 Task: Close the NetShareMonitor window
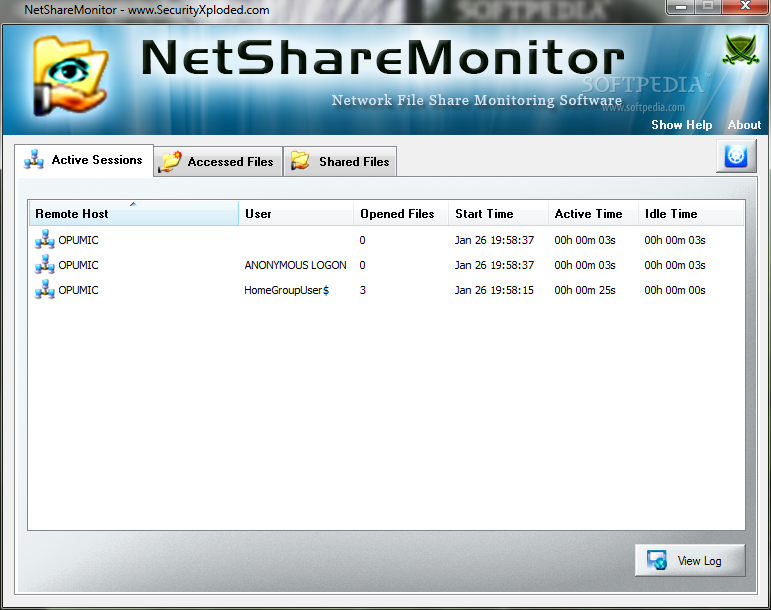(x=745, y=7)
